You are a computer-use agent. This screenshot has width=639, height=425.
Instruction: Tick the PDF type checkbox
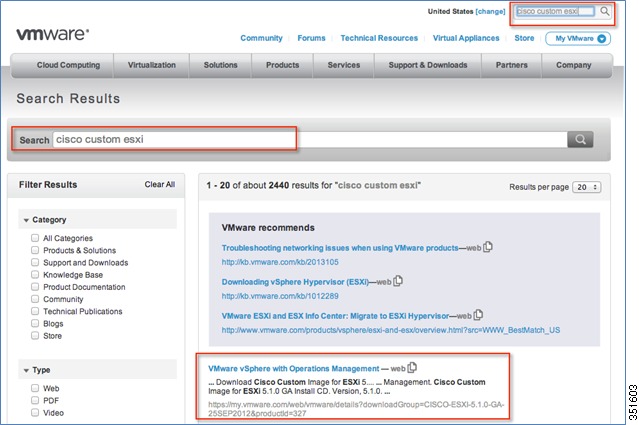coord(35,401)
